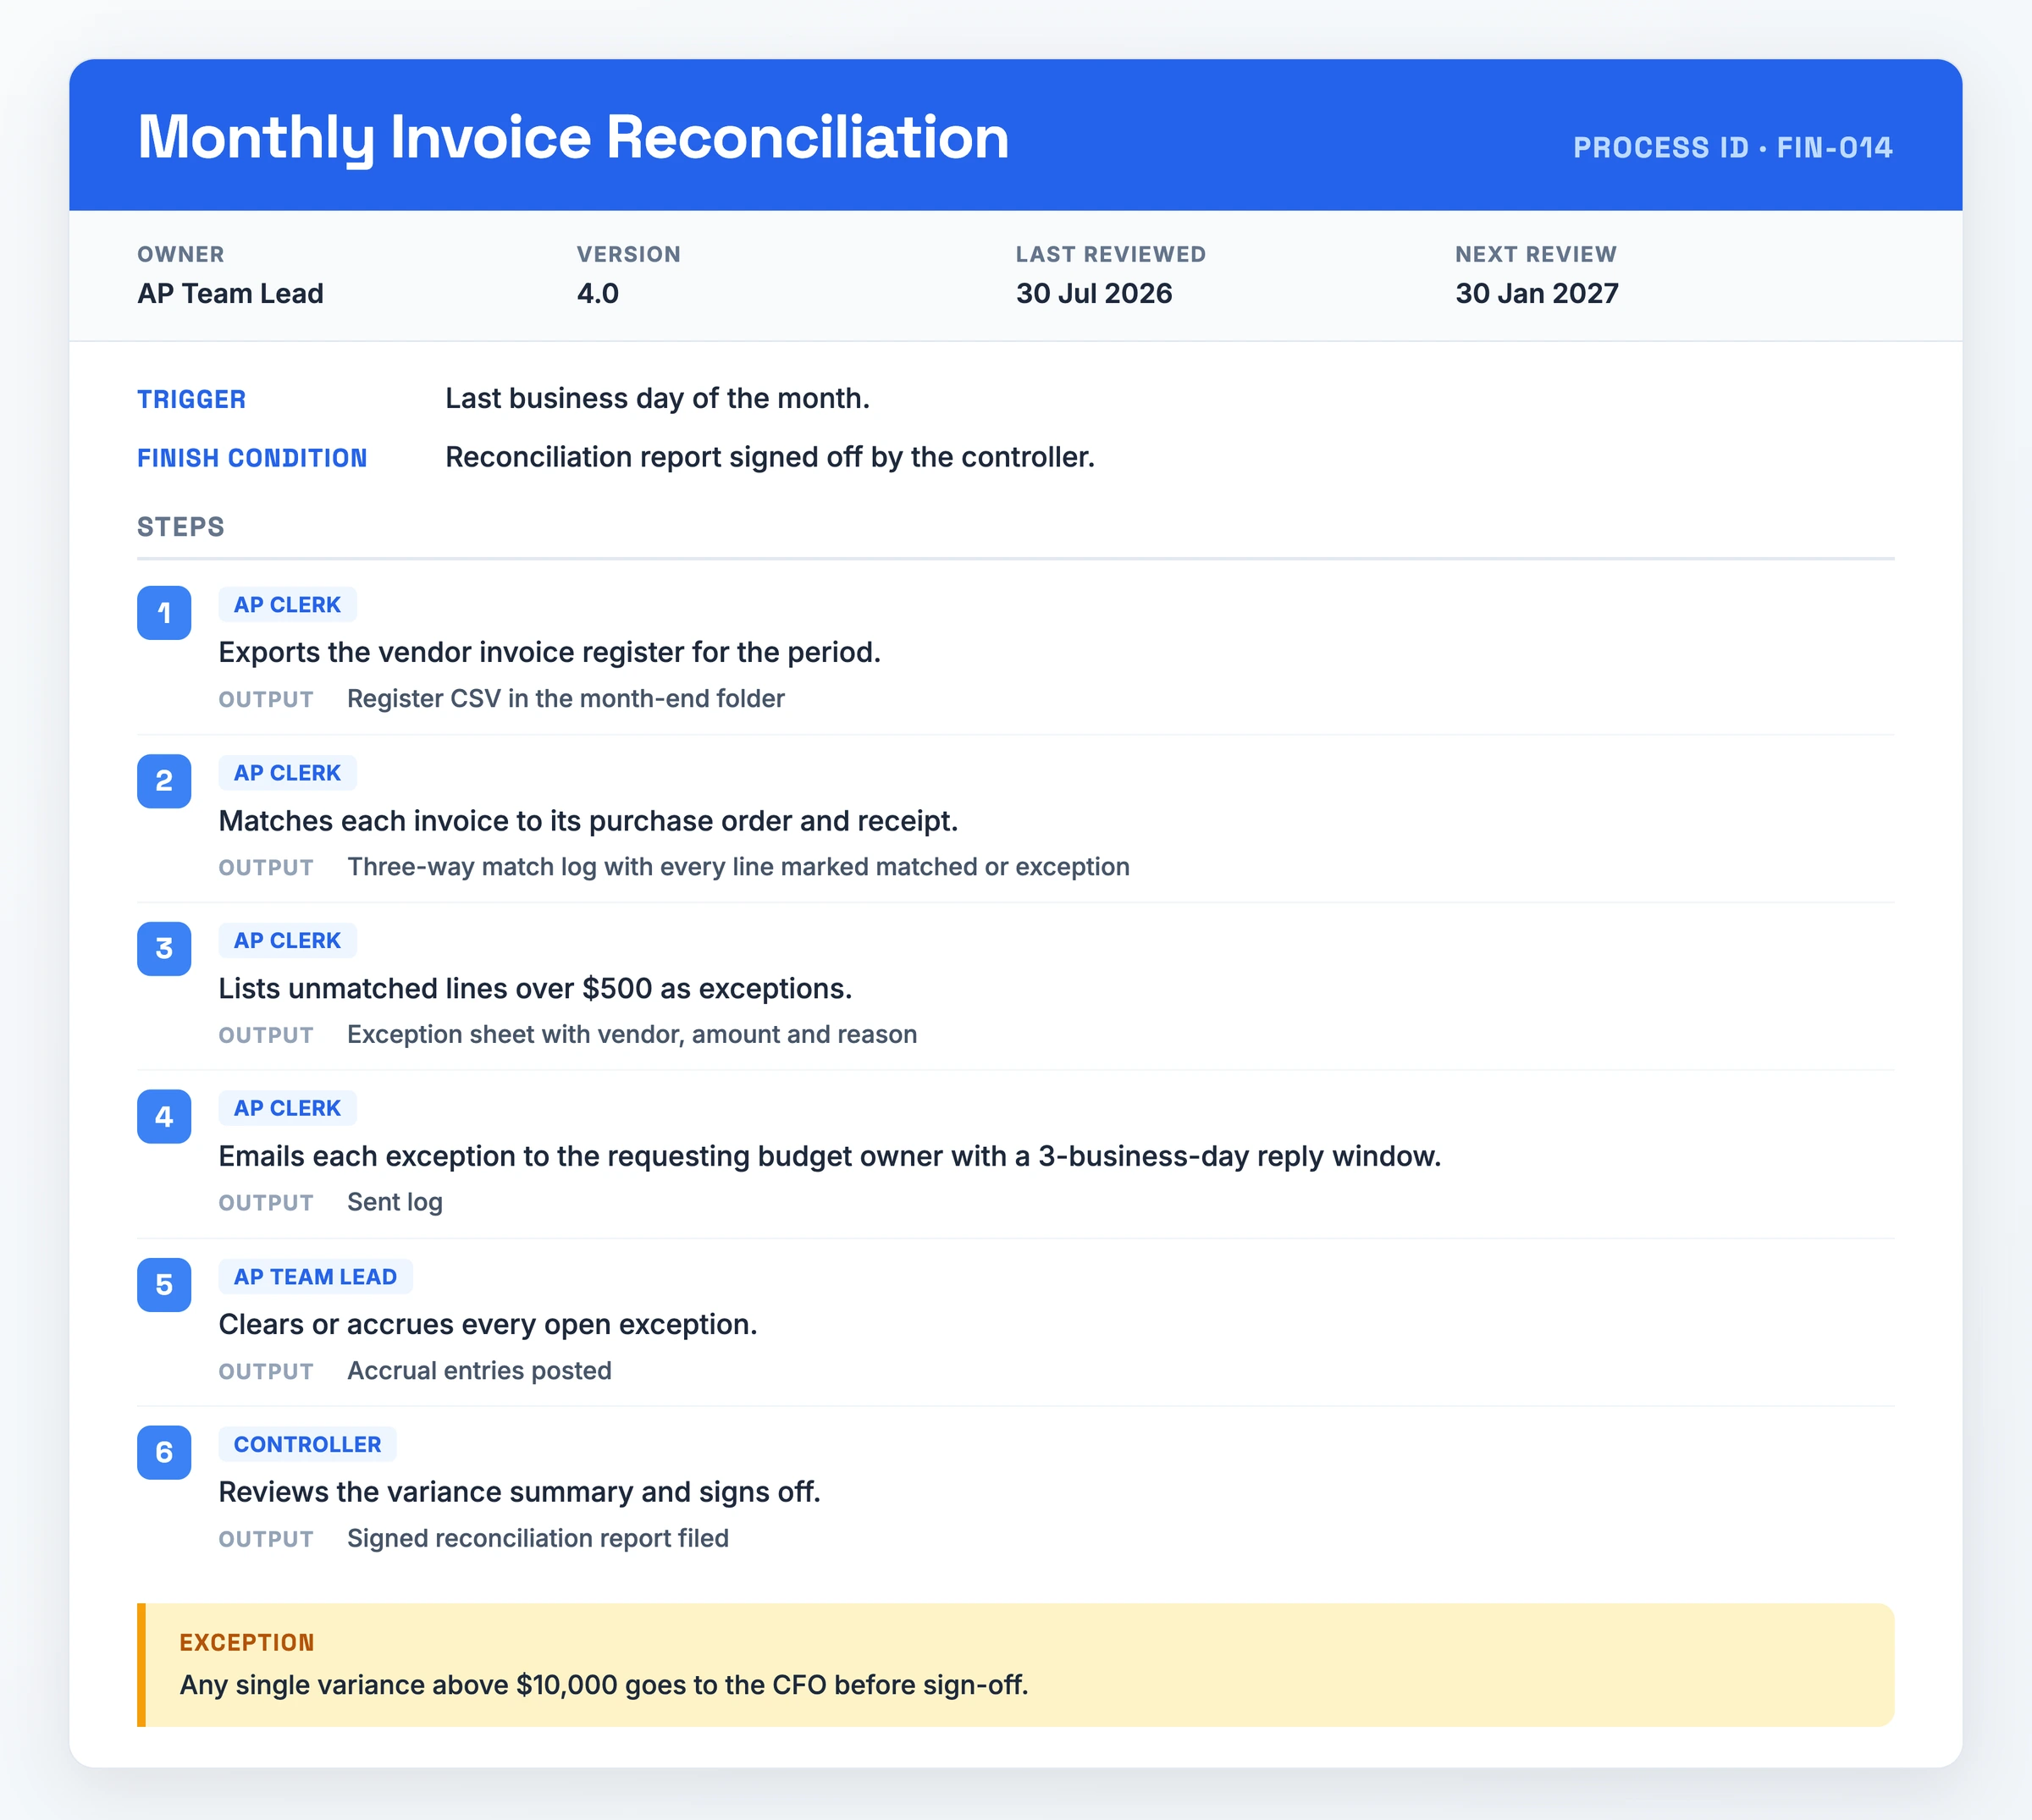Viewport: 2032px width, 1820px height.
Task: Click the 'AP CLERK' tag on step 1
Action: tap(288, 605)
